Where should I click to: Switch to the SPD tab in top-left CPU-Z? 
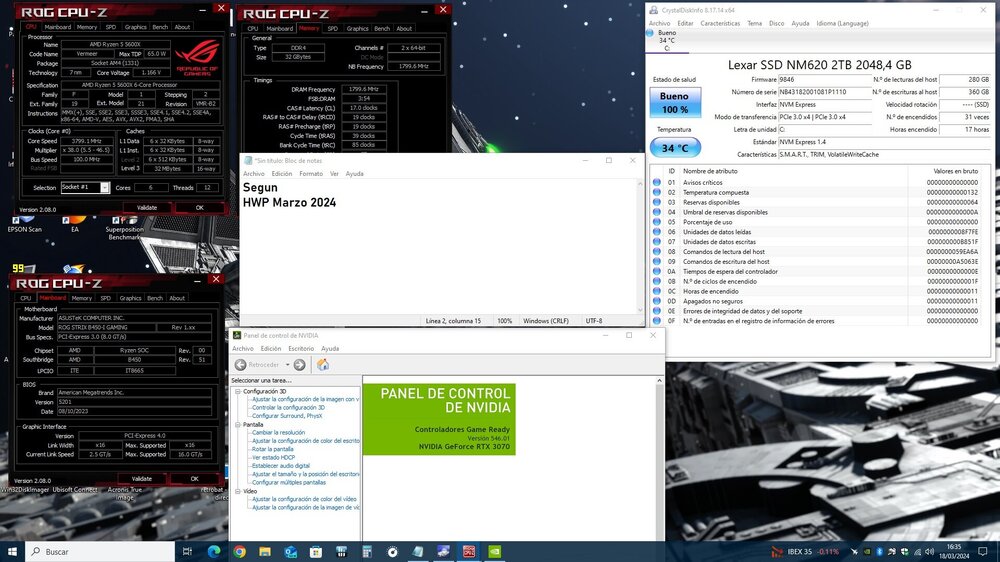[111, 27]
